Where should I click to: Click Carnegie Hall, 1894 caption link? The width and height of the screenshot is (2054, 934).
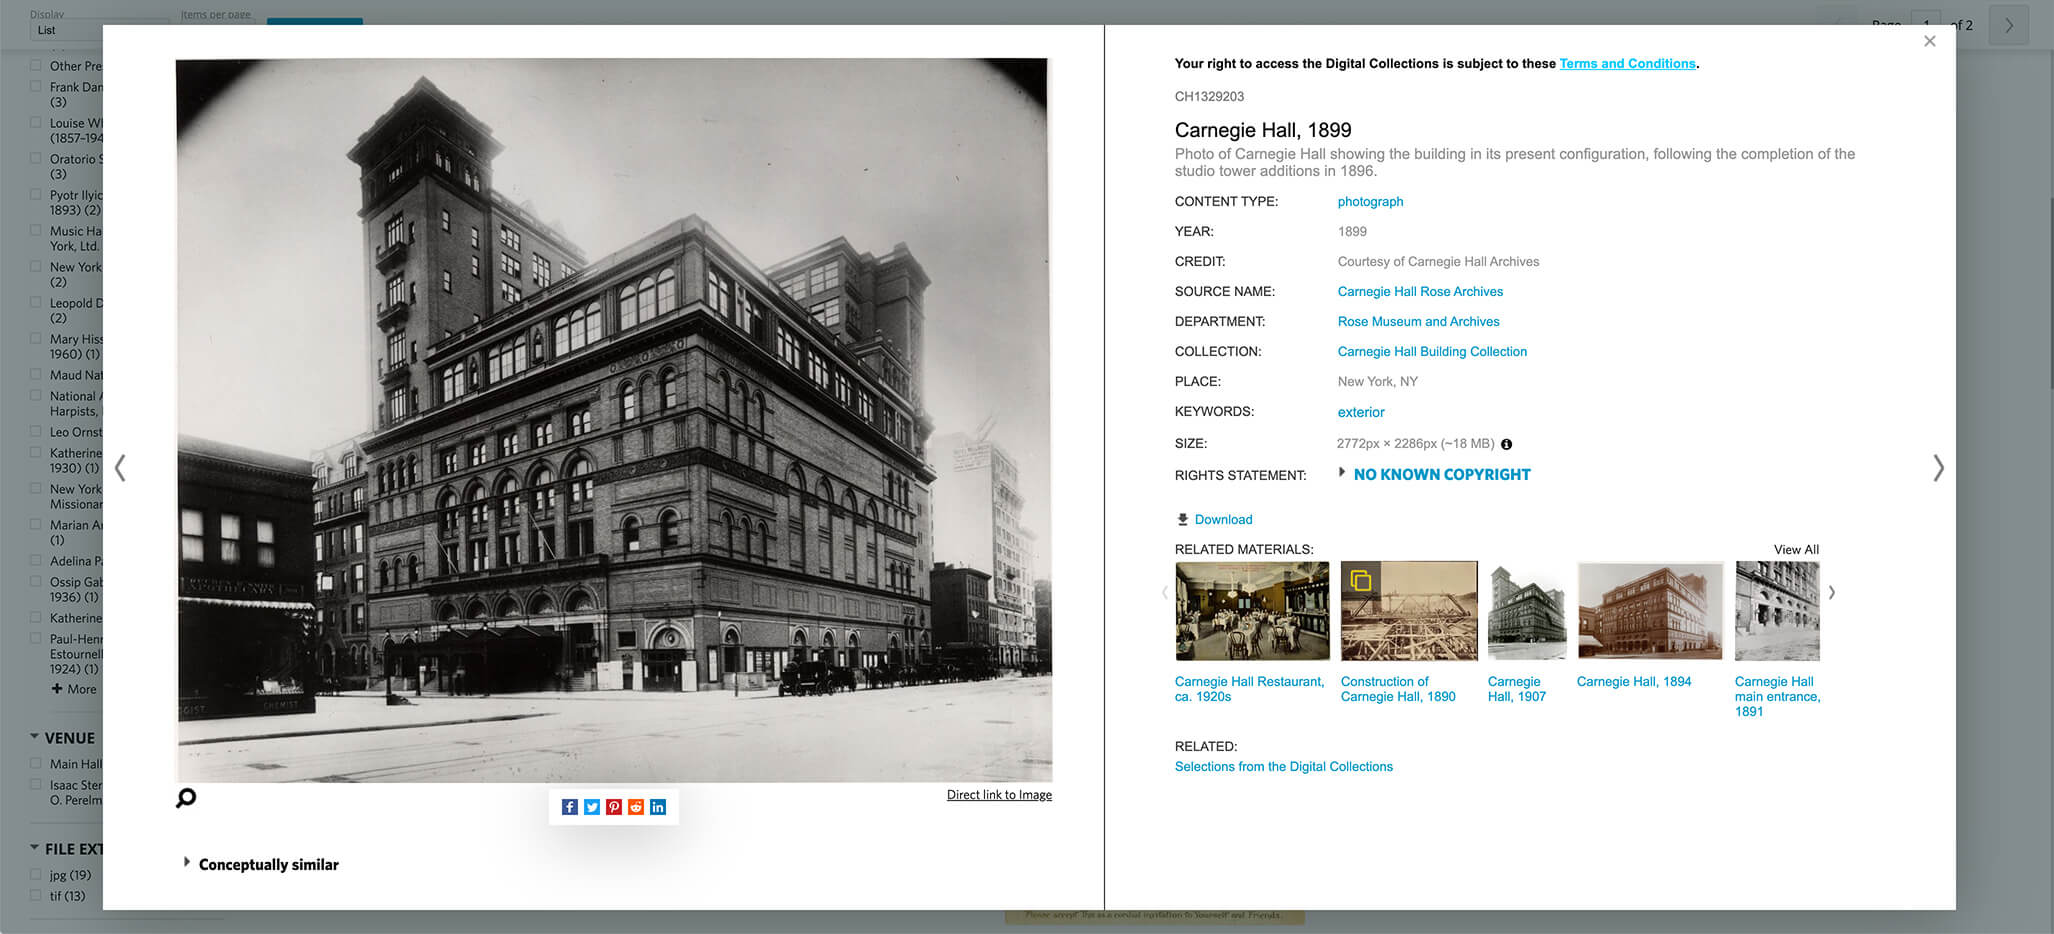tap(1634, 681)
